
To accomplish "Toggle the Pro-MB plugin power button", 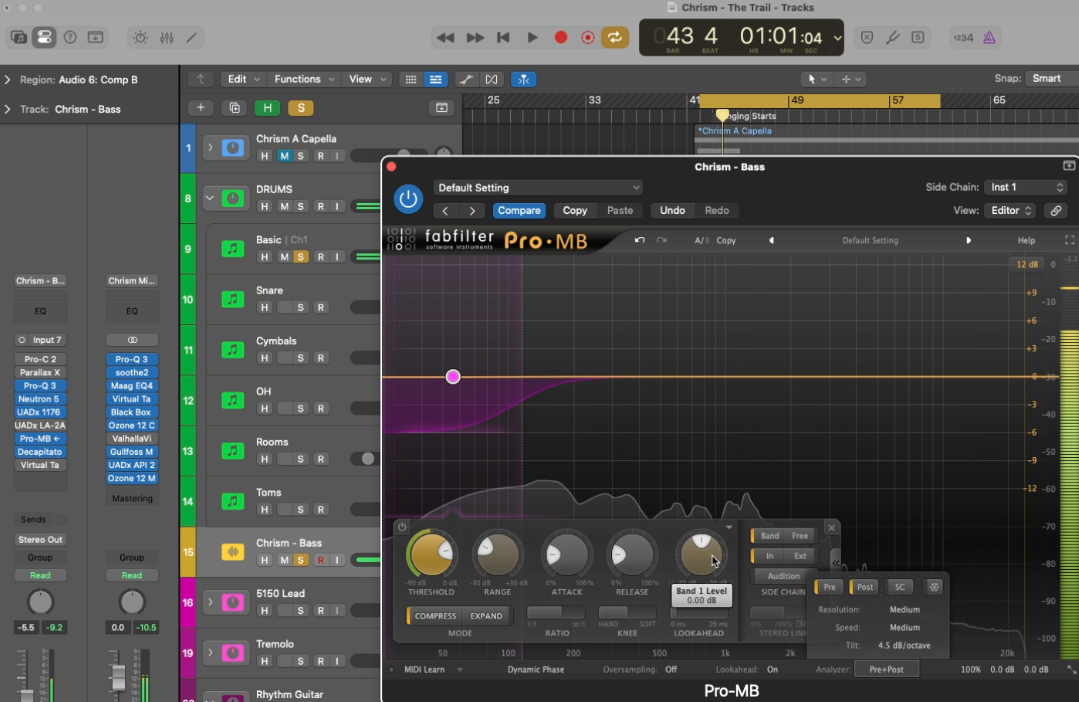I will [x=408, y=198].
